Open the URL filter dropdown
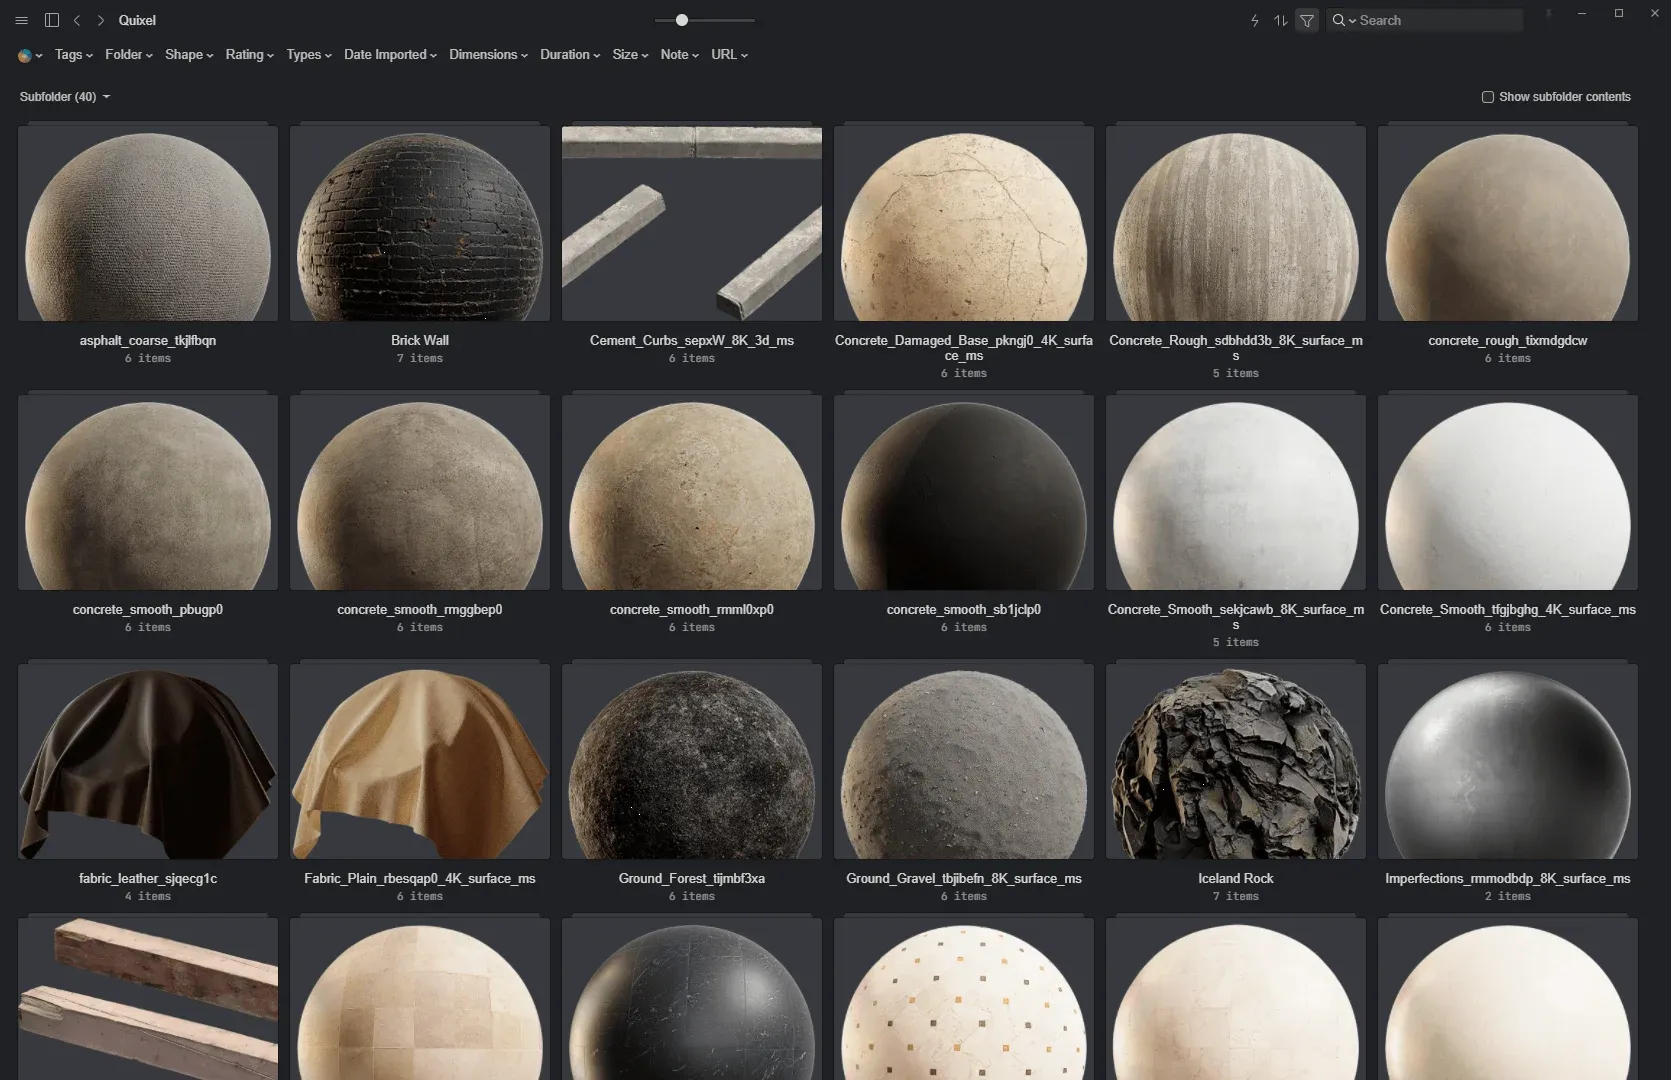 point(729,55)
